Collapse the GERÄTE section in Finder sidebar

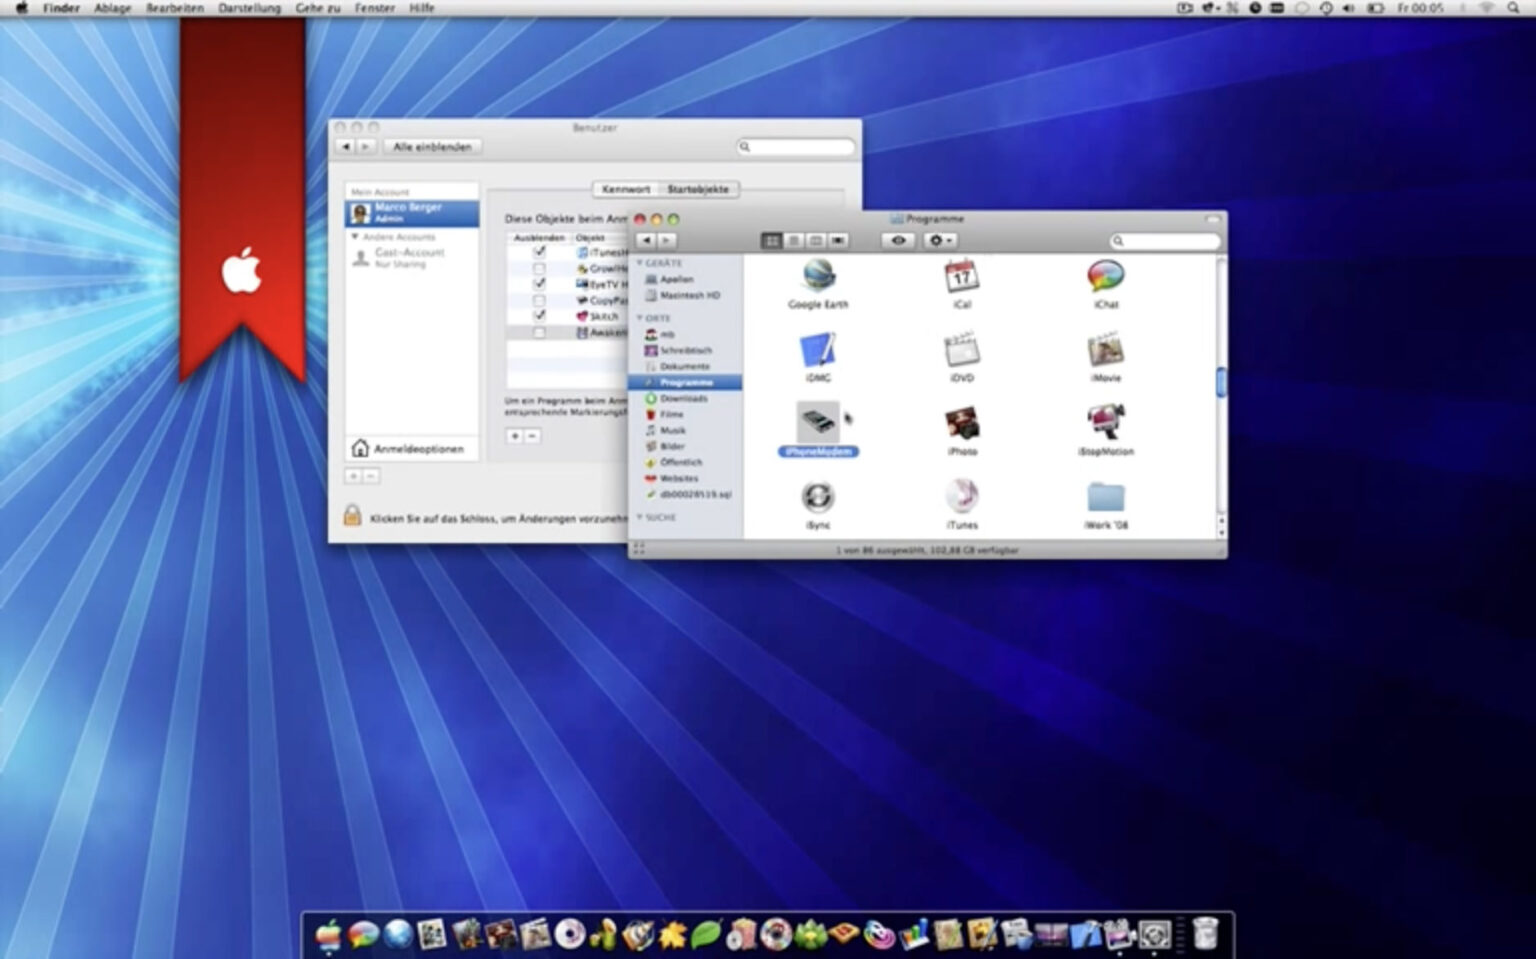pos(640,263)
